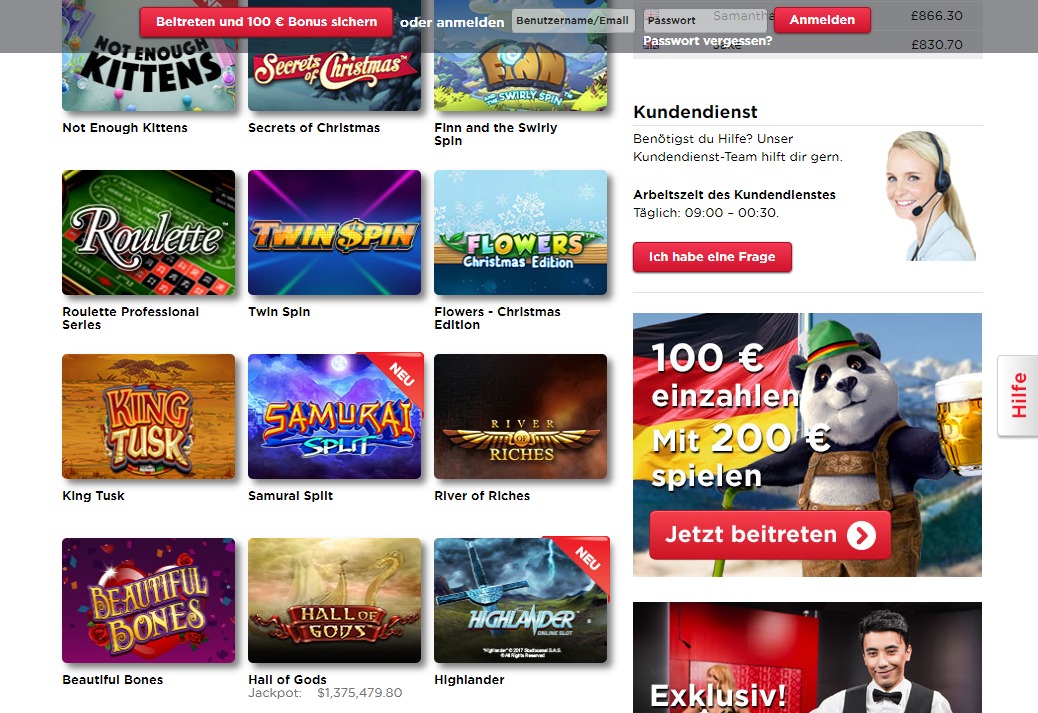Open the Highlander slot thumbnail
The width and height of the screenshot is (1038, 713).
[520, 600]
